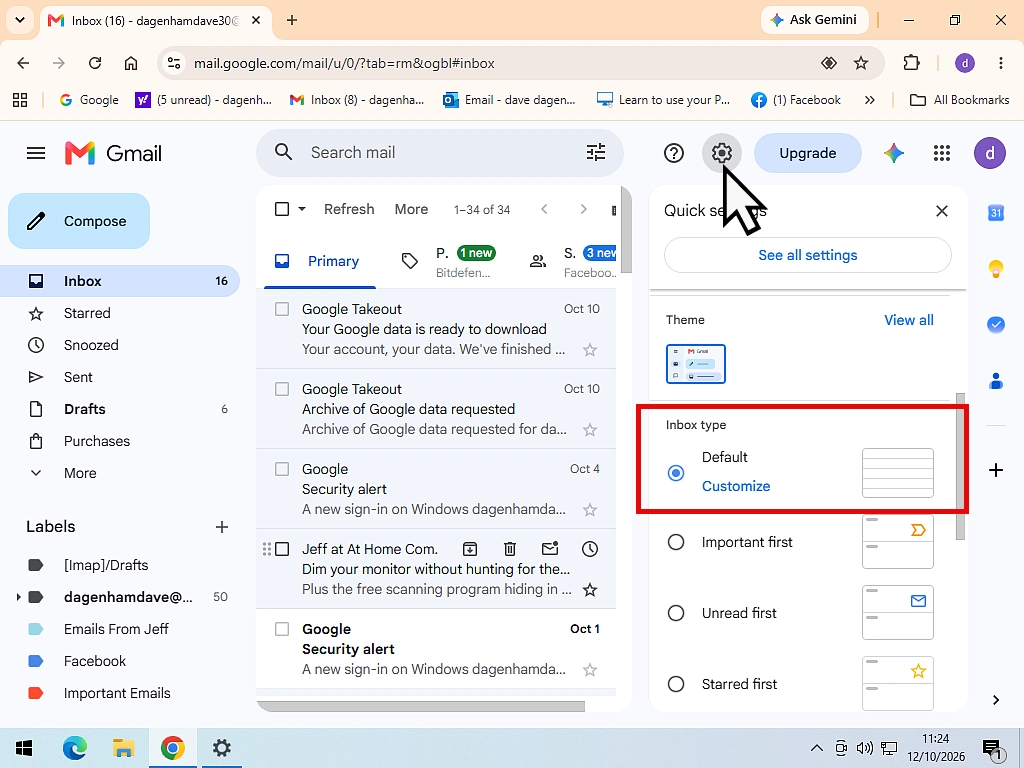Show search options filter icon
This screenshot has width=1024, height=768.
(x=596, y=153)
